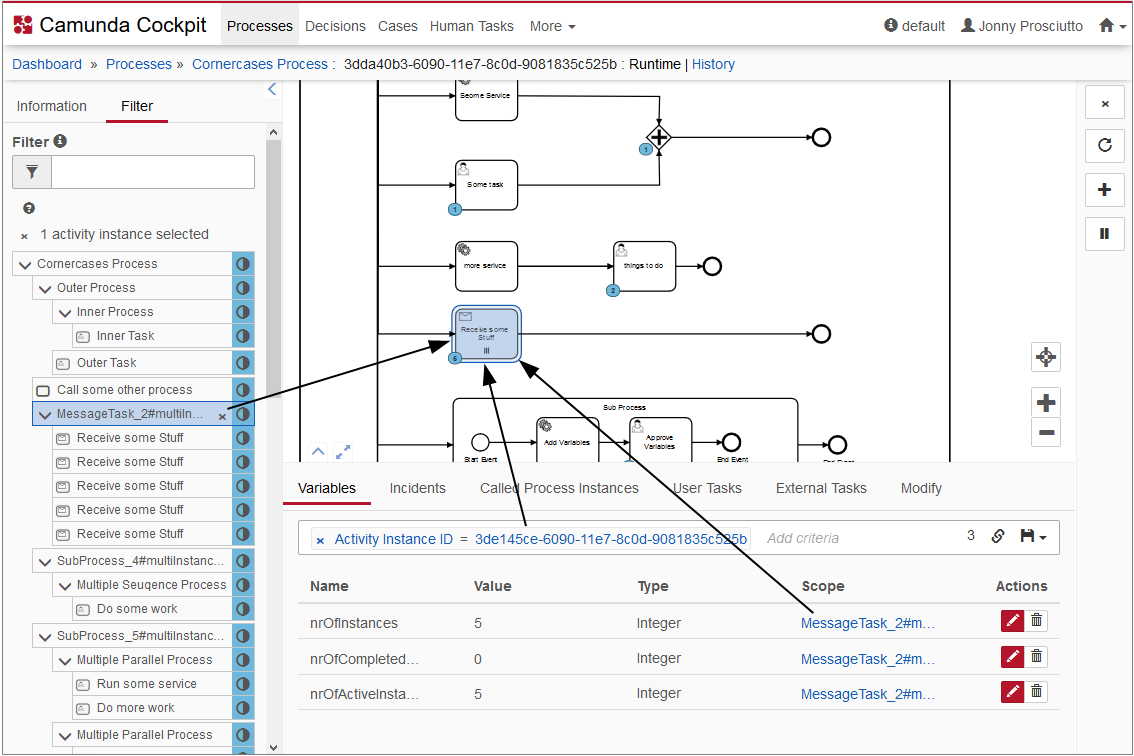The height and width of the screenshot is (756, 1134).
Task: Delete the nrOfActiveInstances variable
Action: pos(1036,691)
